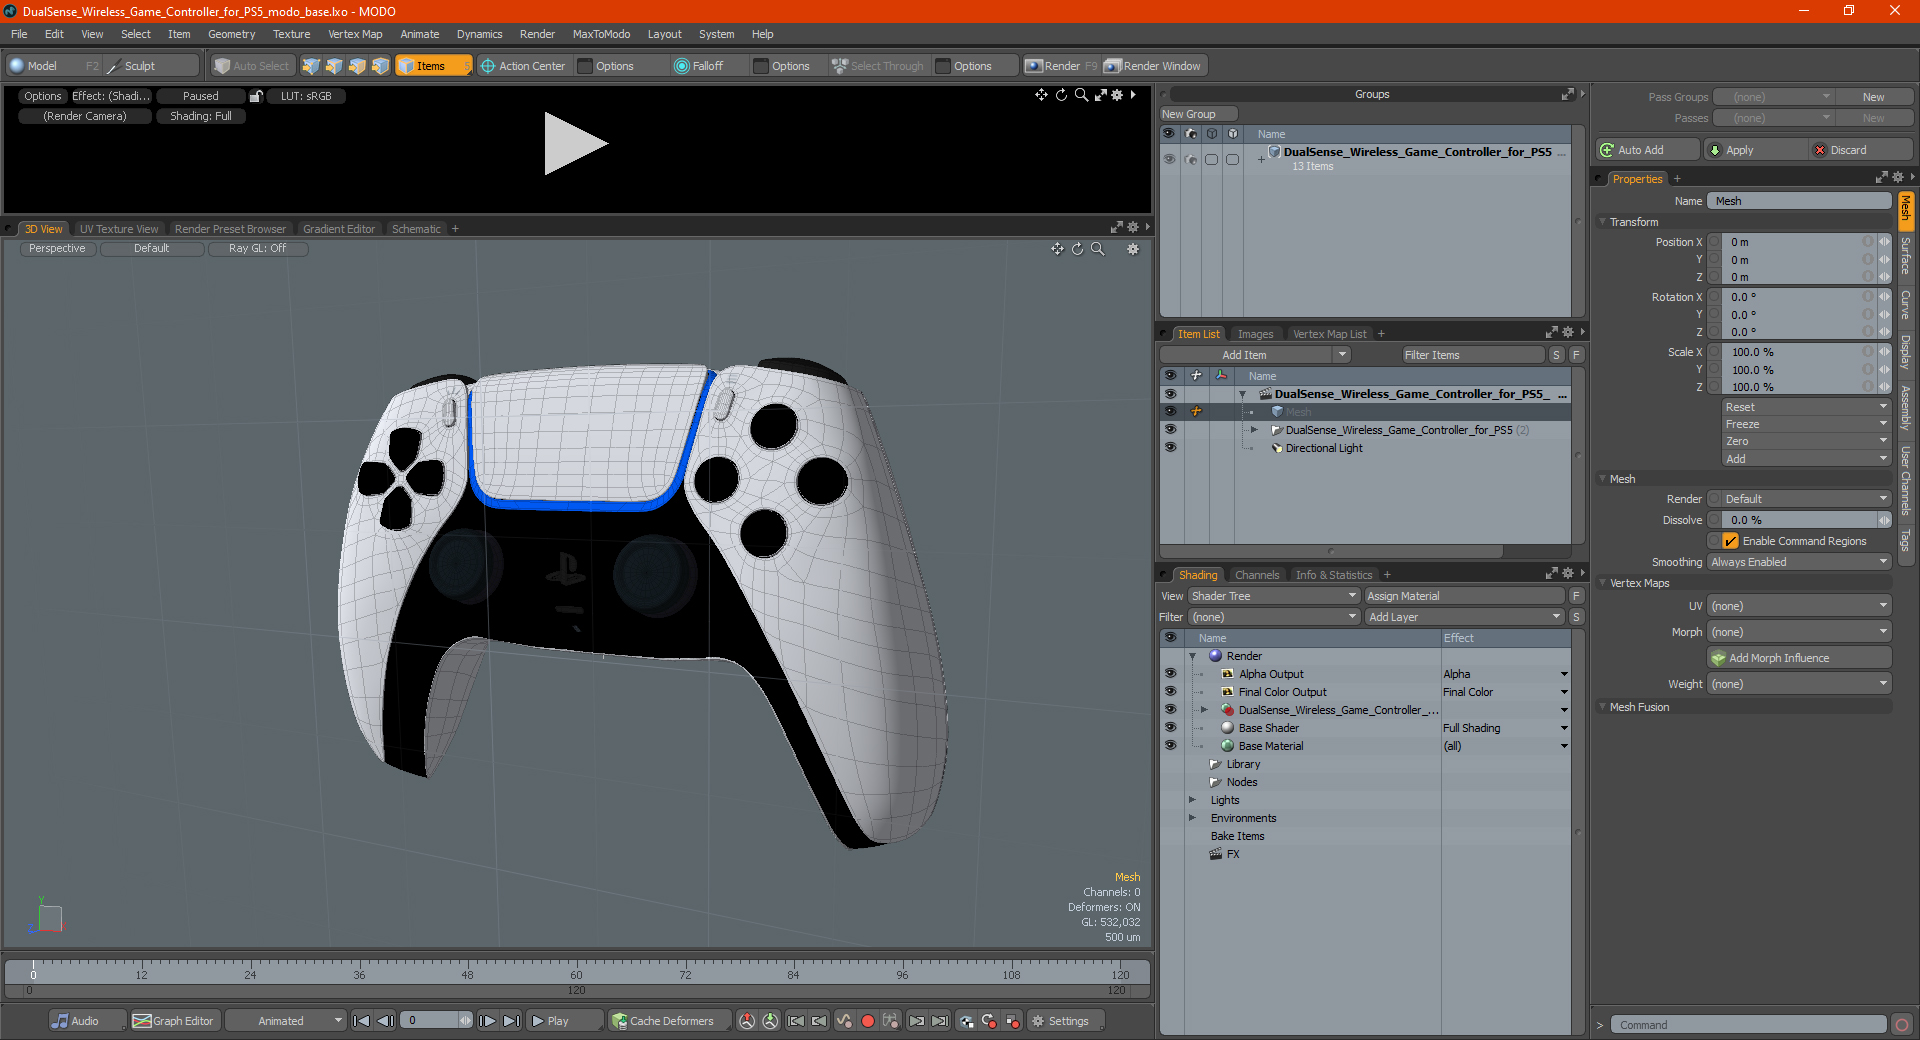Open timeline Settings
The height and width of the screenshot is (1040, 1920).
coord(1067,1021)
